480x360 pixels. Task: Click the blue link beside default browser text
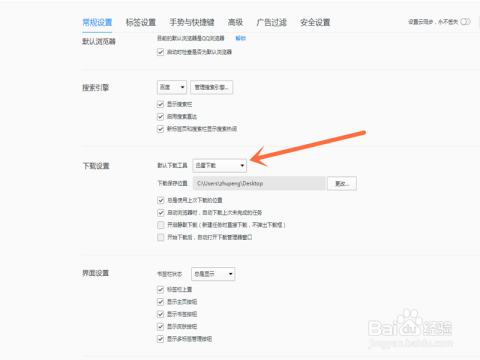coord(240,38)
